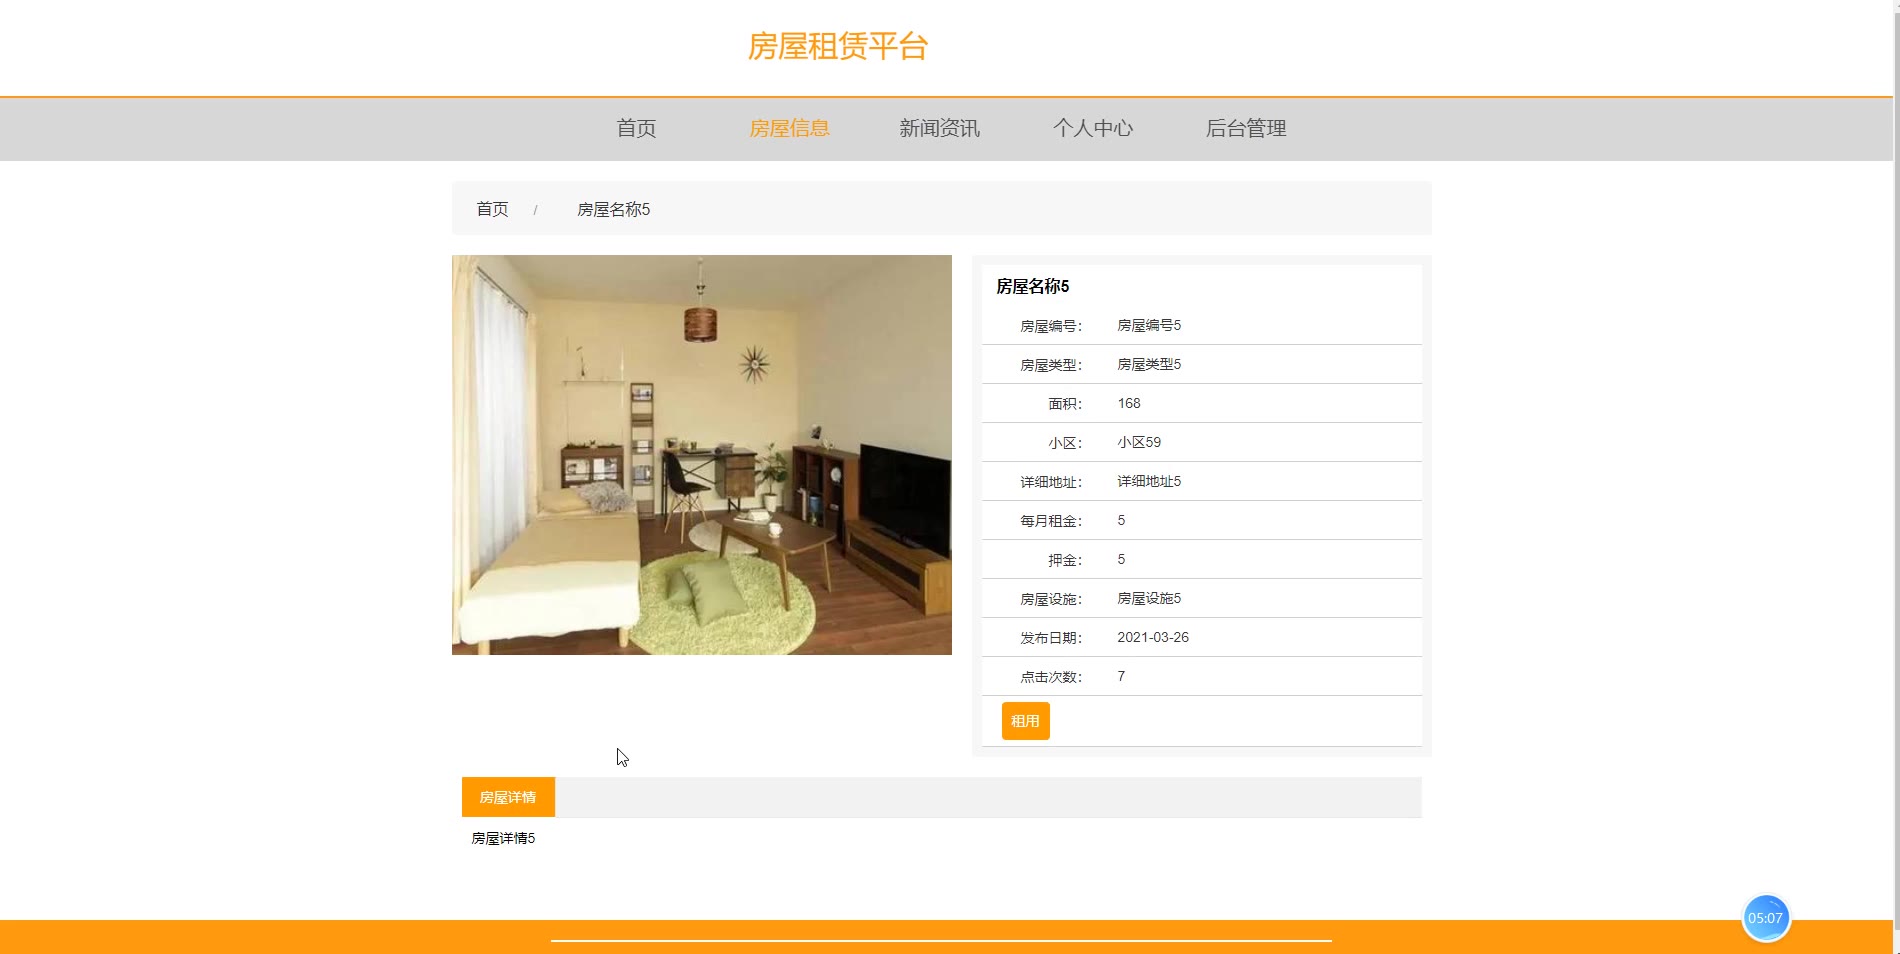Click the 房屋类型5 value

(x=1149, y=364)
